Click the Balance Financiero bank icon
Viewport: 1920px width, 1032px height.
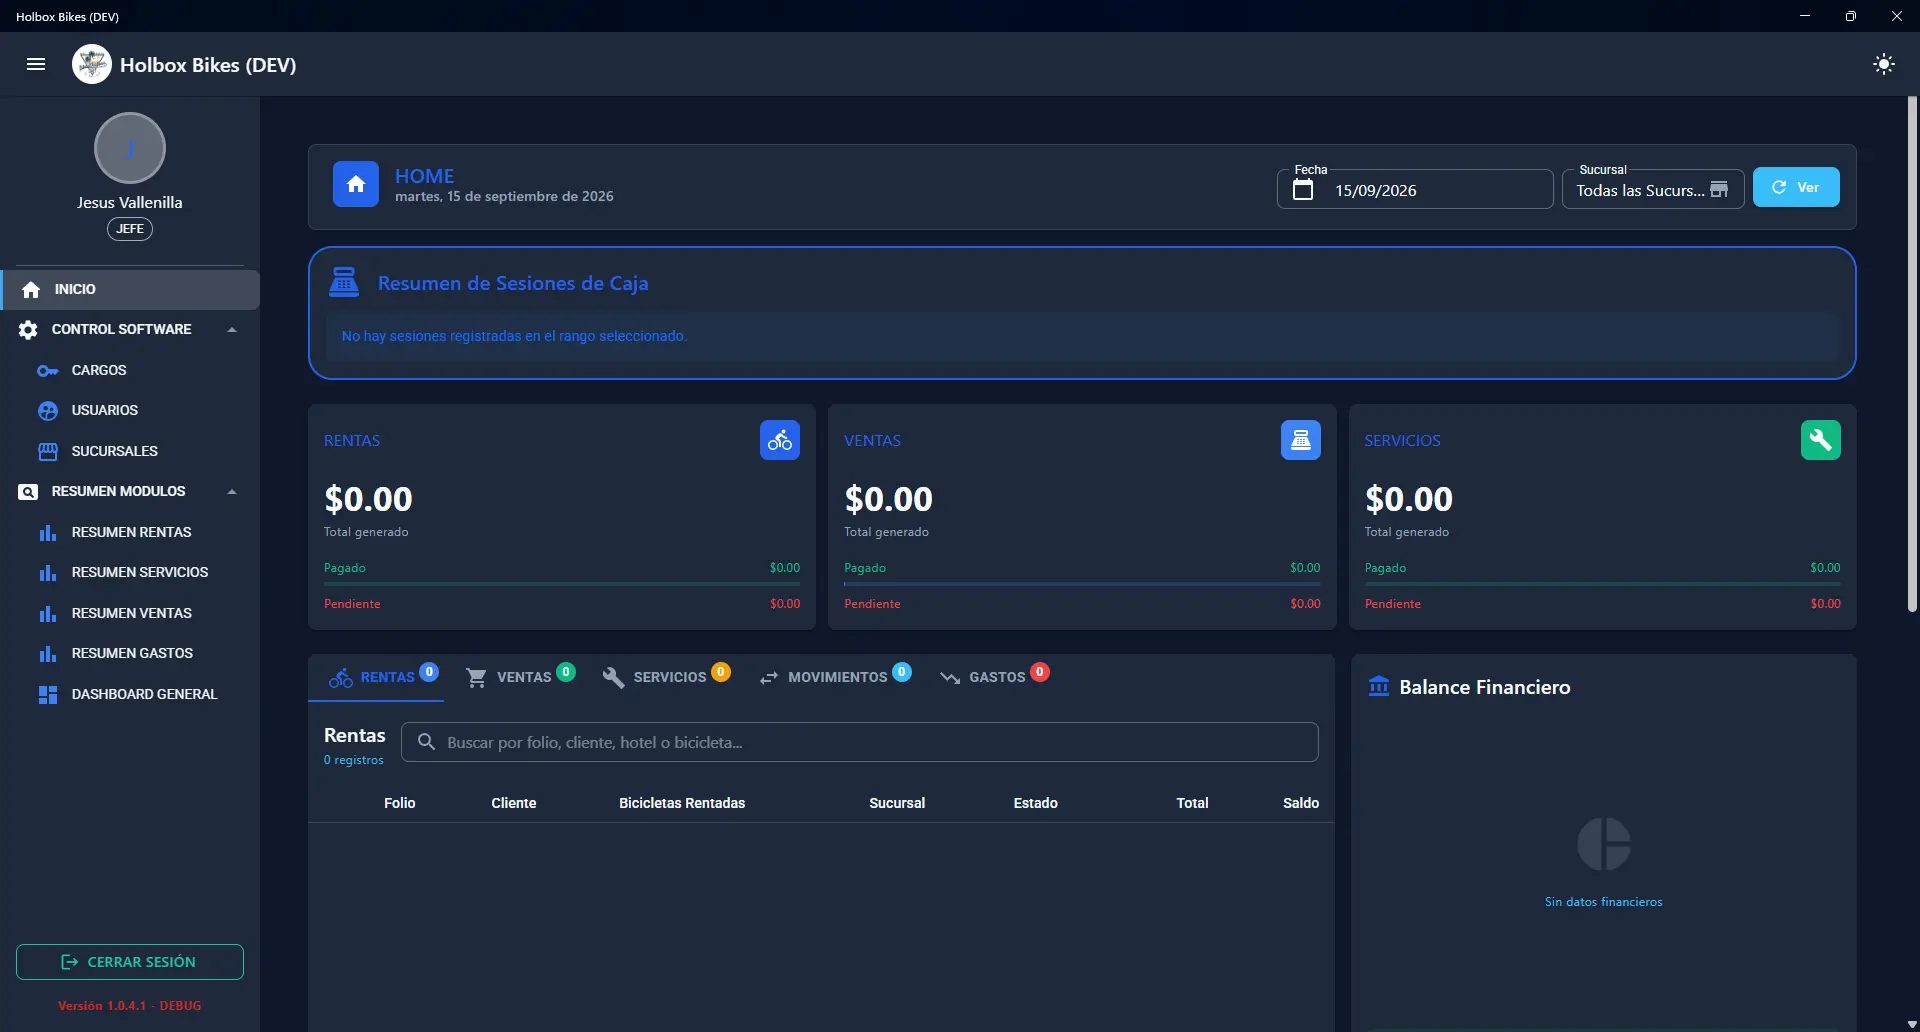1379,686
